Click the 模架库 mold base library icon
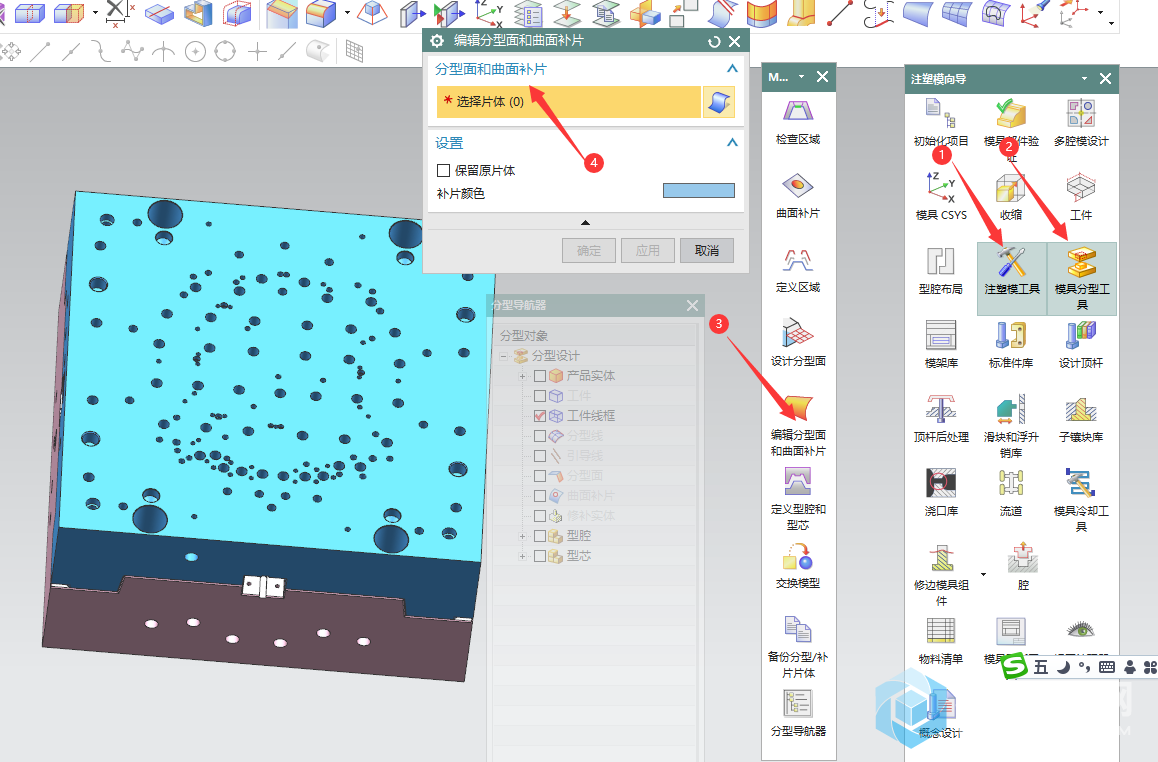 click(941, 336)
